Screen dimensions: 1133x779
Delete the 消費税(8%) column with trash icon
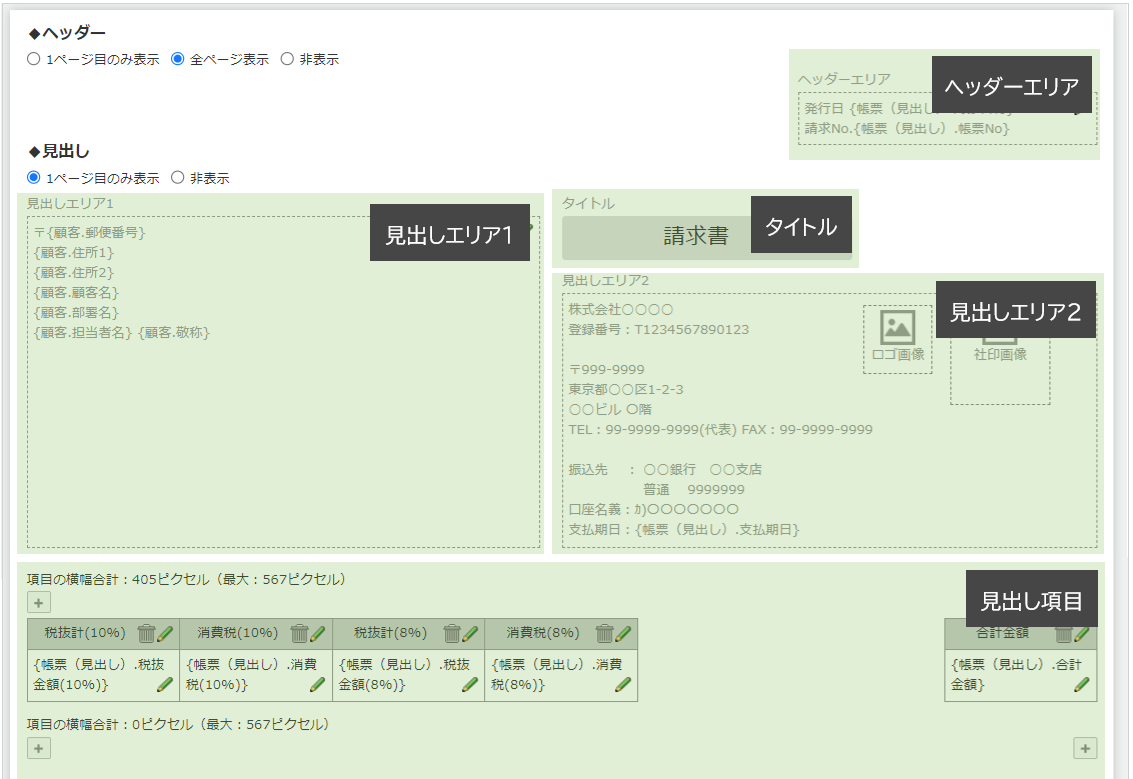pyautogui.click(x=603, y=632)
